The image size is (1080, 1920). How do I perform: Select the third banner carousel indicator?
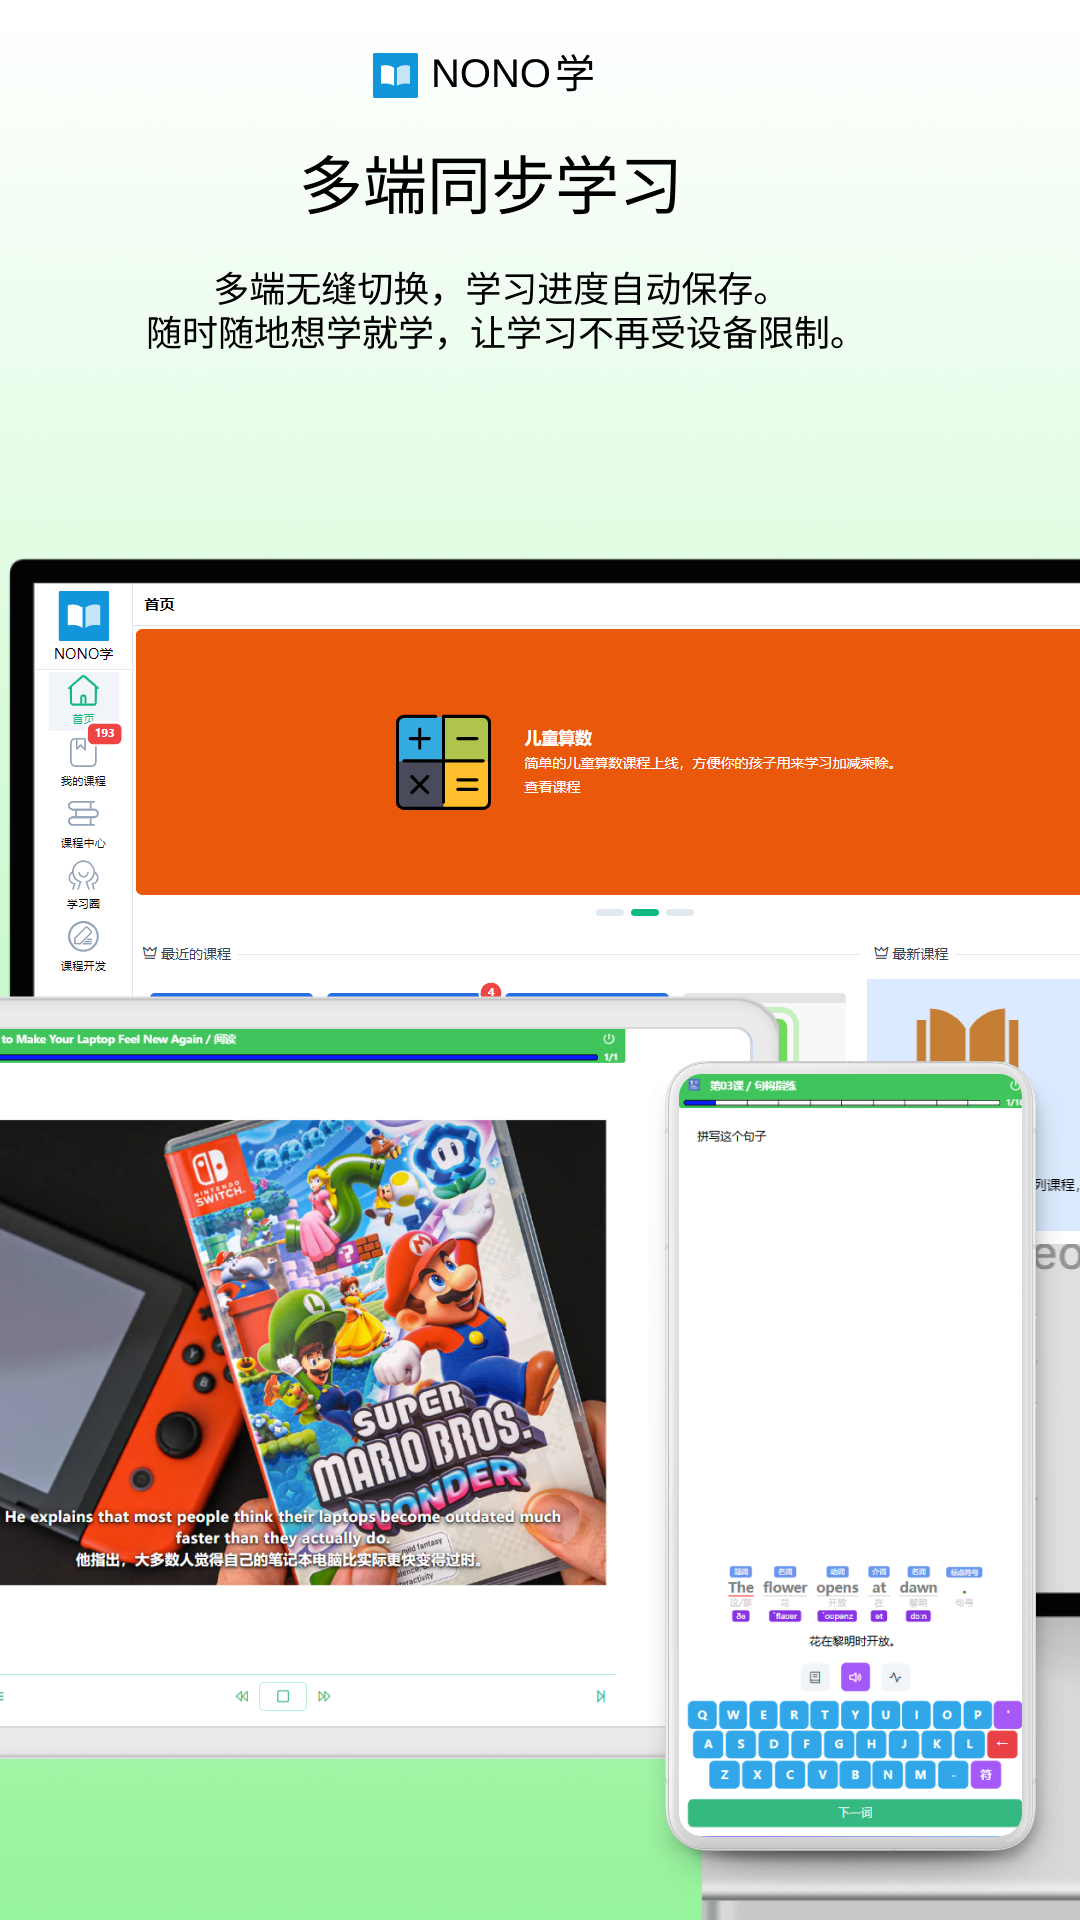(x=680, y=912)
